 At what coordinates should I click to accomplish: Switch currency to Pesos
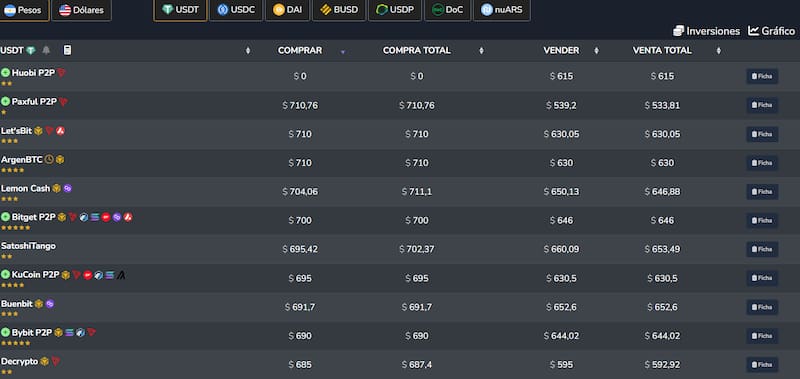(x=23, y=10)
